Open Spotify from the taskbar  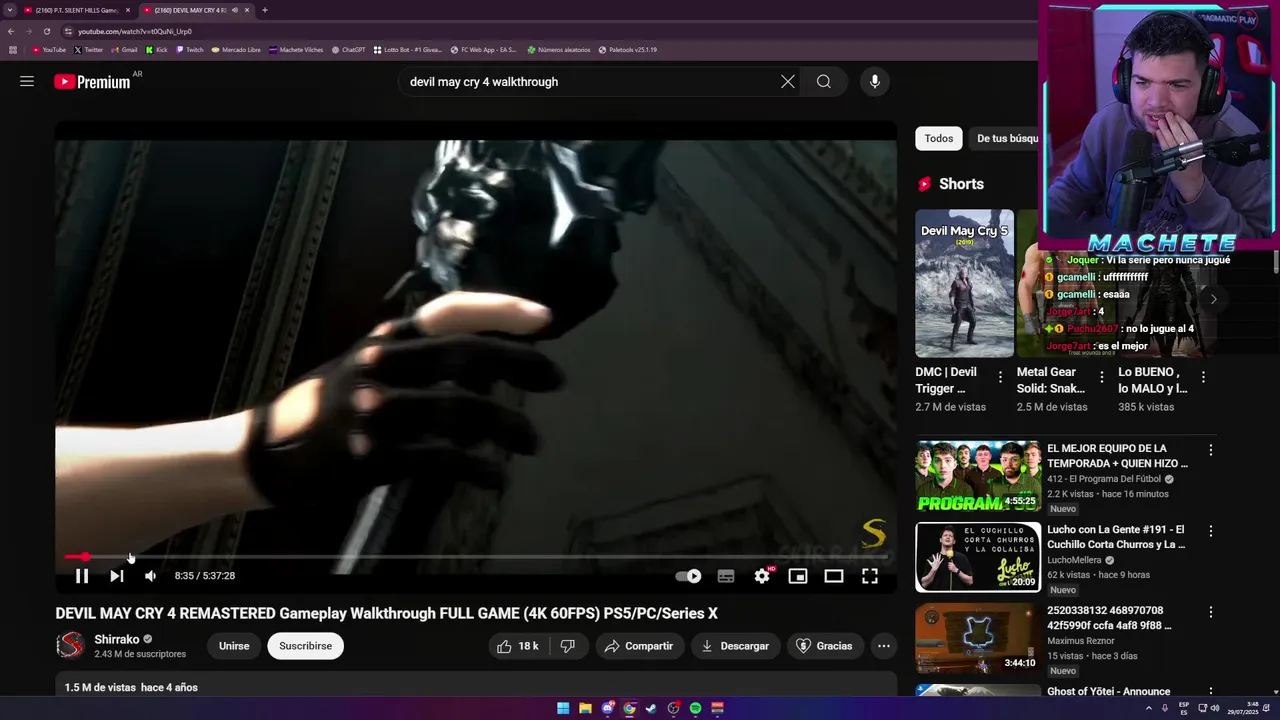[x=695, y=708]
